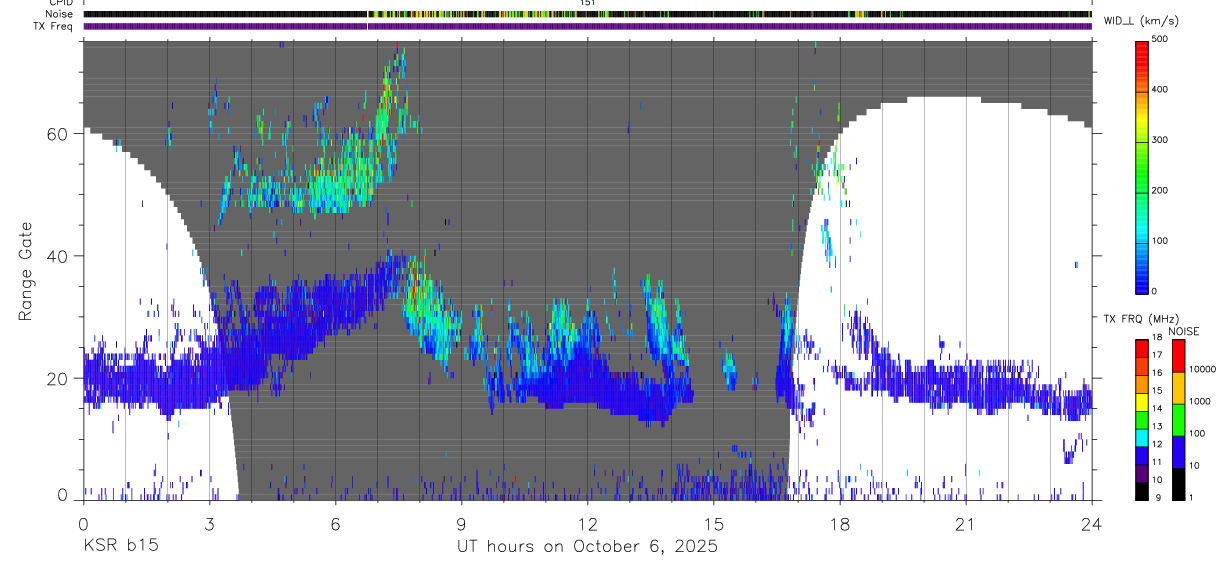Image resolution: width=1228 pixels, height=567 pixels.
Task: Click the black 1-10 swatch in NOISE legend
Action: (x=1178, y=482)
